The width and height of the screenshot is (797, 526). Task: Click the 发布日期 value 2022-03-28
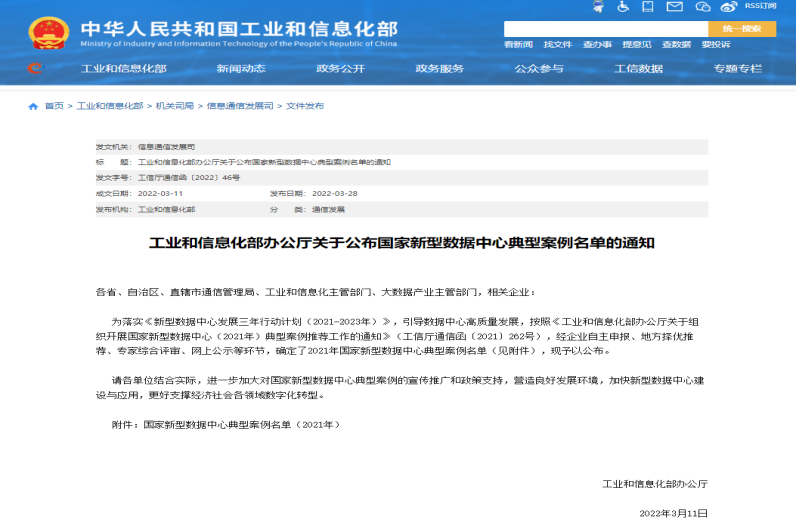click(334, 194)
